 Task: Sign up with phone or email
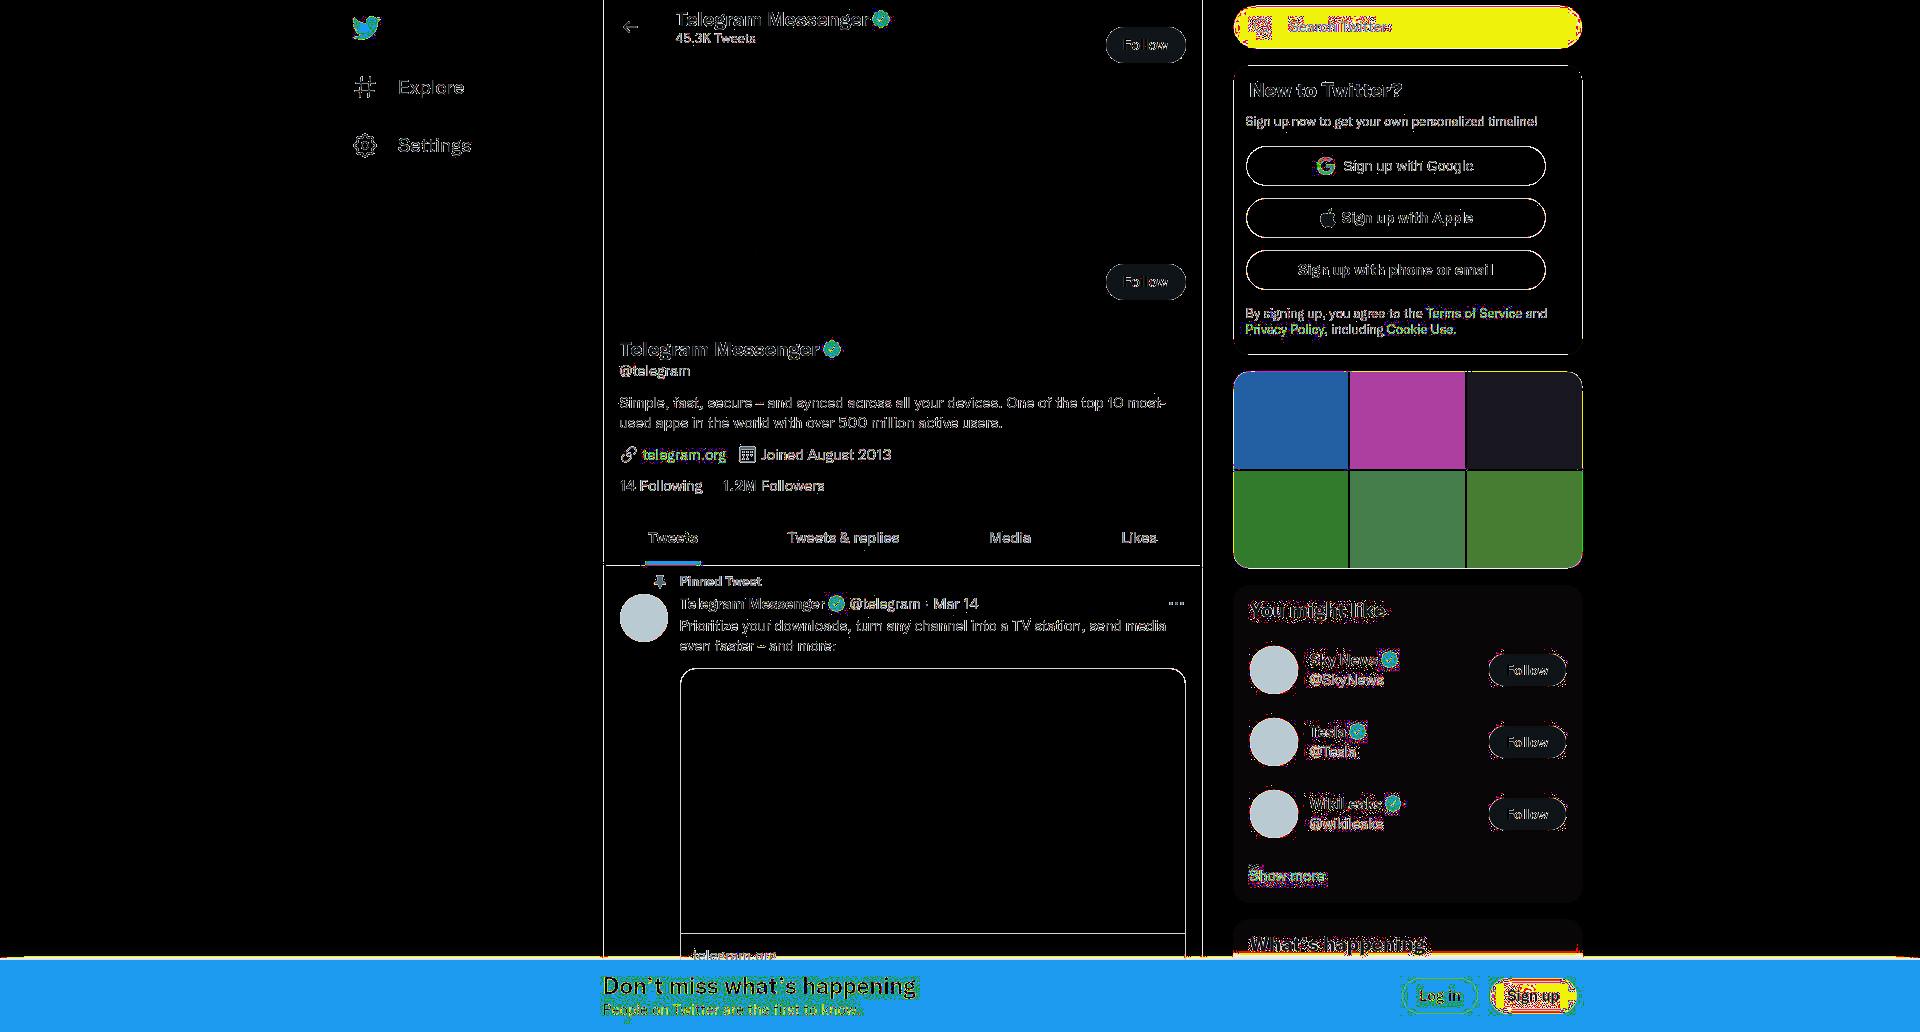pyautogui.click(x=1396, y=270)
